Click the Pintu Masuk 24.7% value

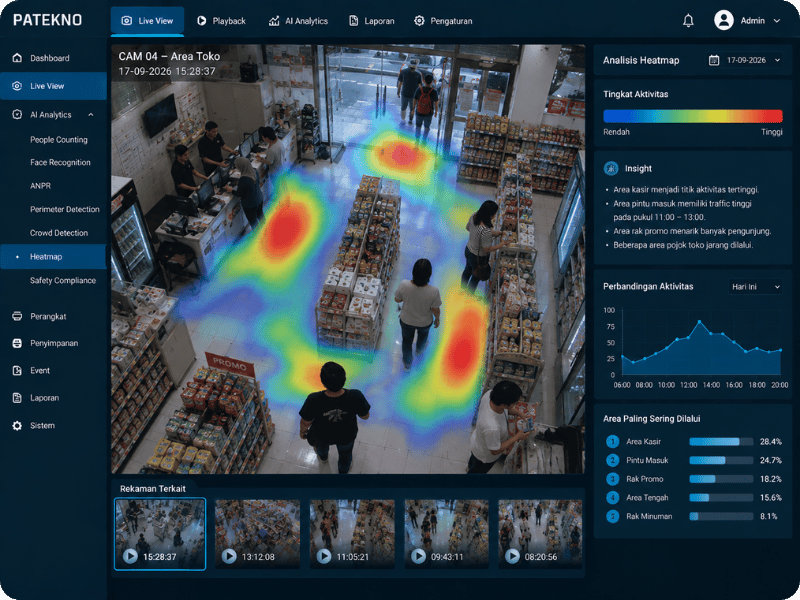click(770, 460)
